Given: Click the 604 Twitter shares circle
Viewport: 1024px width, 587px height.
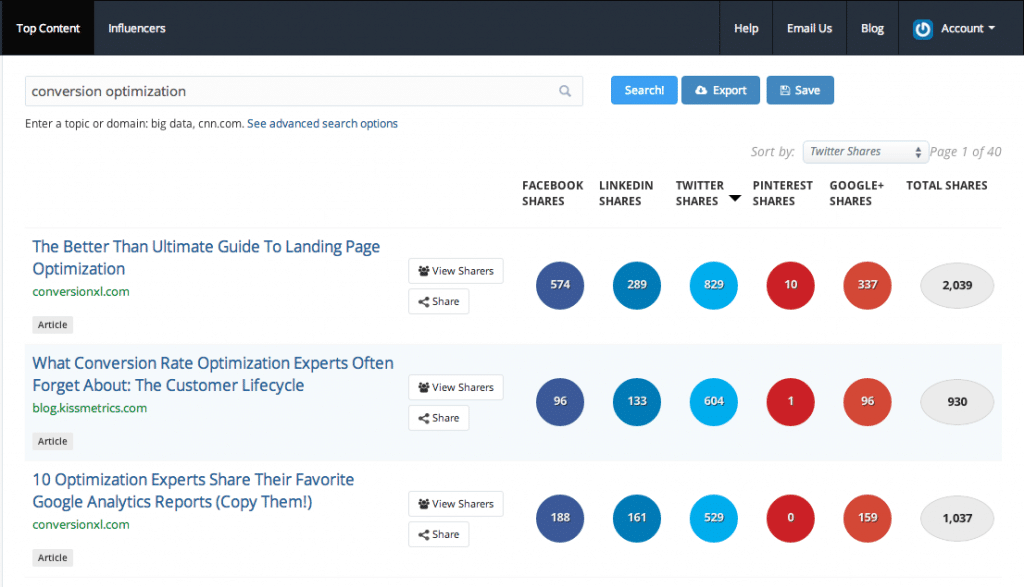Looking at the screenshot, I should 713,402.
